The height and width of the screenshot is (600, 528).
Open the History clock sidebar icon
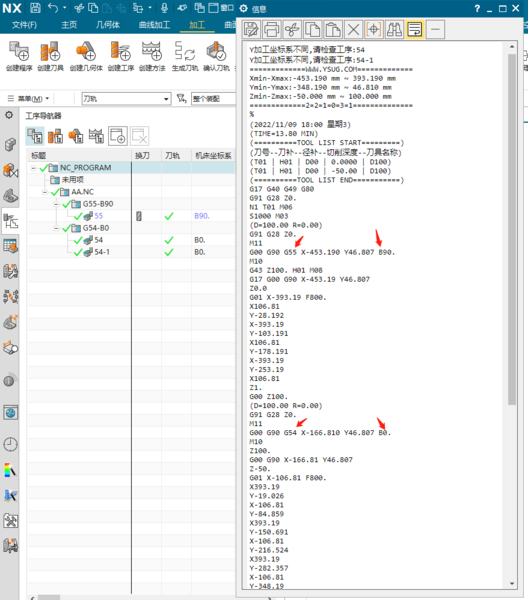pyautogui.click(x=10, y=444)
